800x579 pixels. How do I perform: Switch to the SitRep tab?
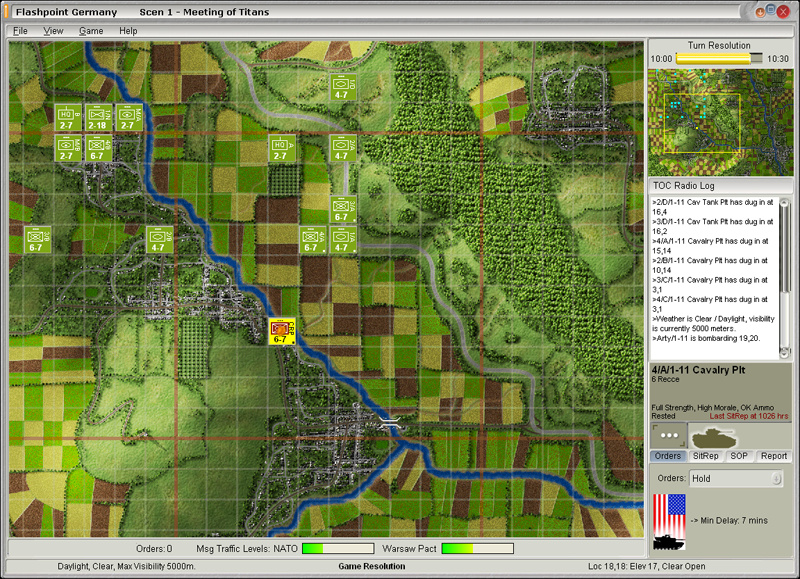click(x=704, y=456)
